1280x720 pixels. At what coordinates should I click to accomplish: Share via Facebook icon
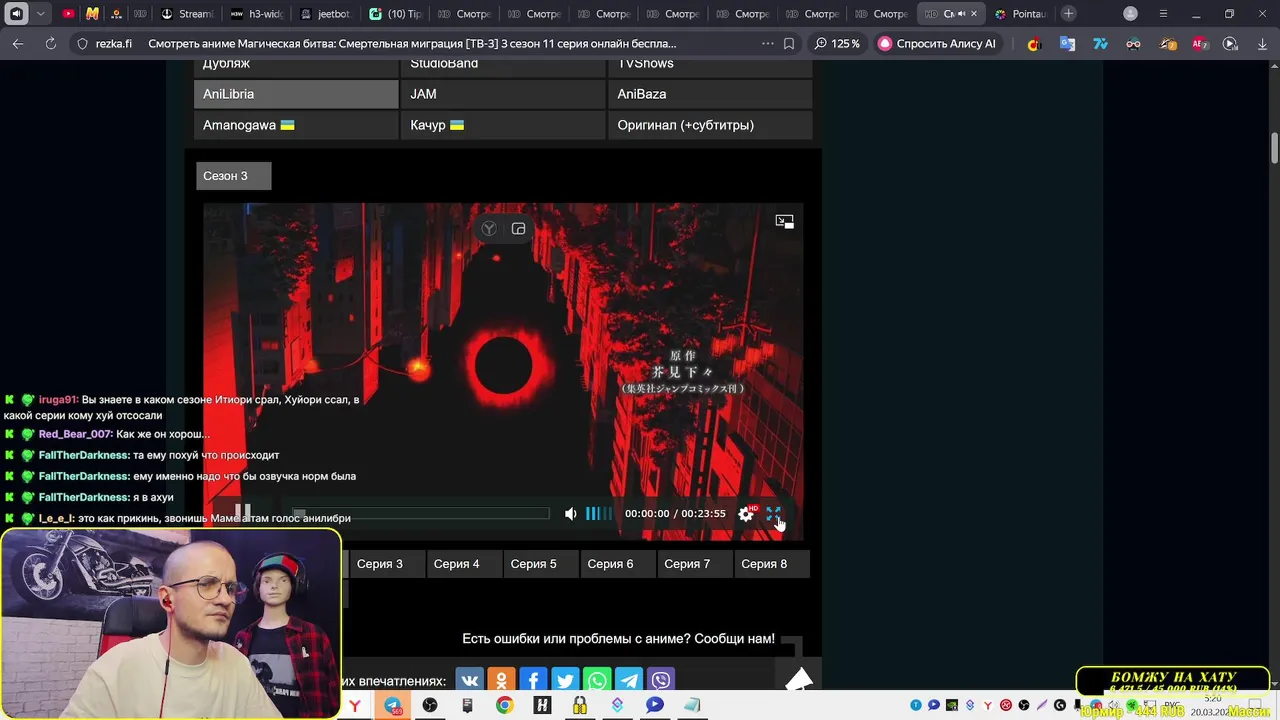[x=533, y=681]
